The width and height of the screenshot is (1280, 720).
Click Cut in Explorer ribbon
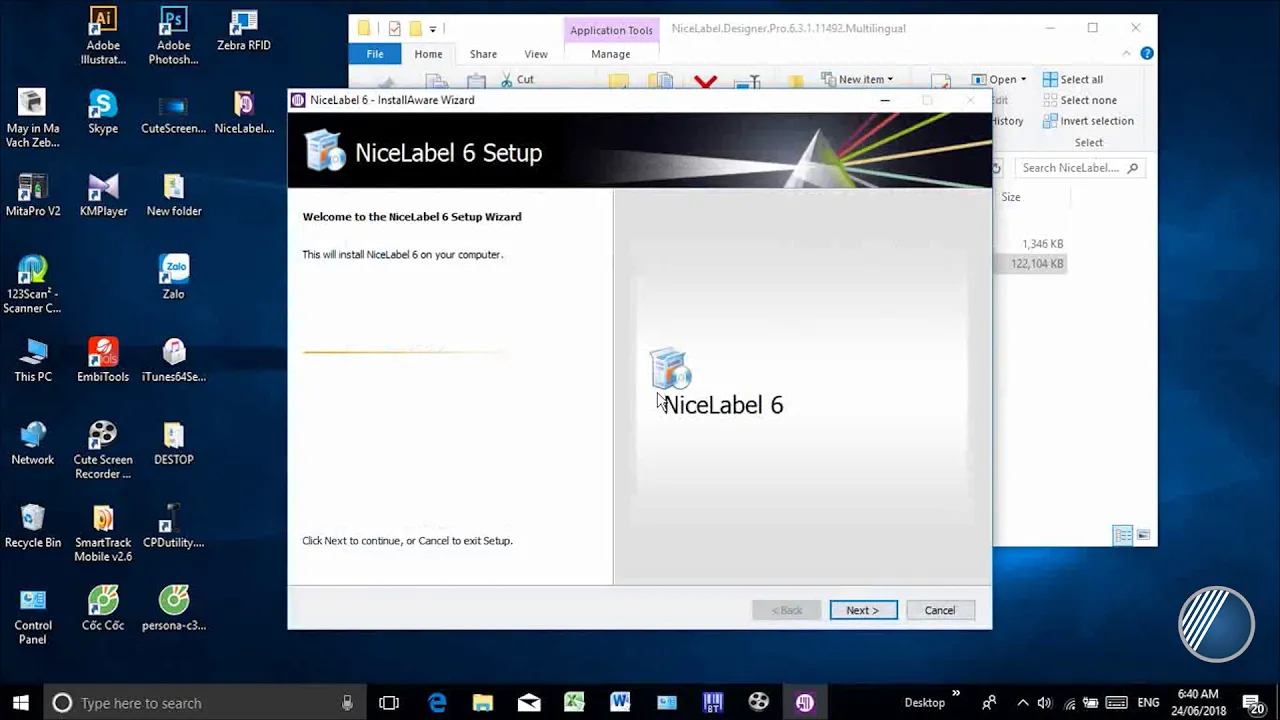tap(517, 79)
